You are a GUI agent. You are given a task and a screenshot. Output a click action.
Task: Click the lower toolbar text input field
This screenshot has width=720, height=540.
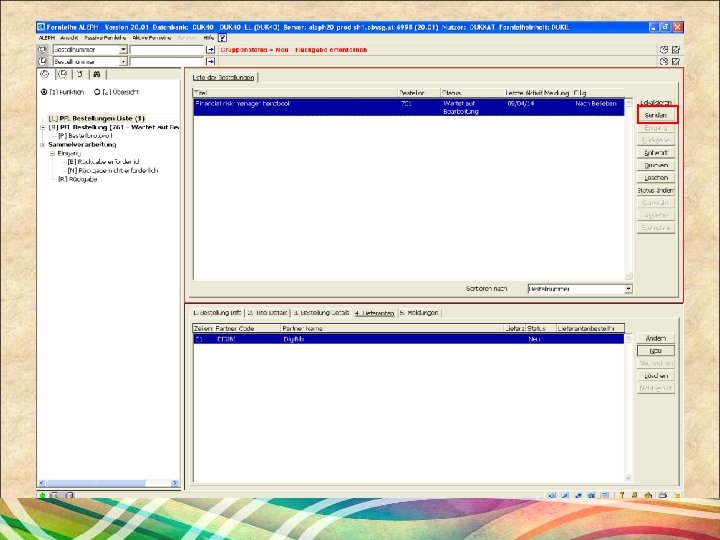167,61
